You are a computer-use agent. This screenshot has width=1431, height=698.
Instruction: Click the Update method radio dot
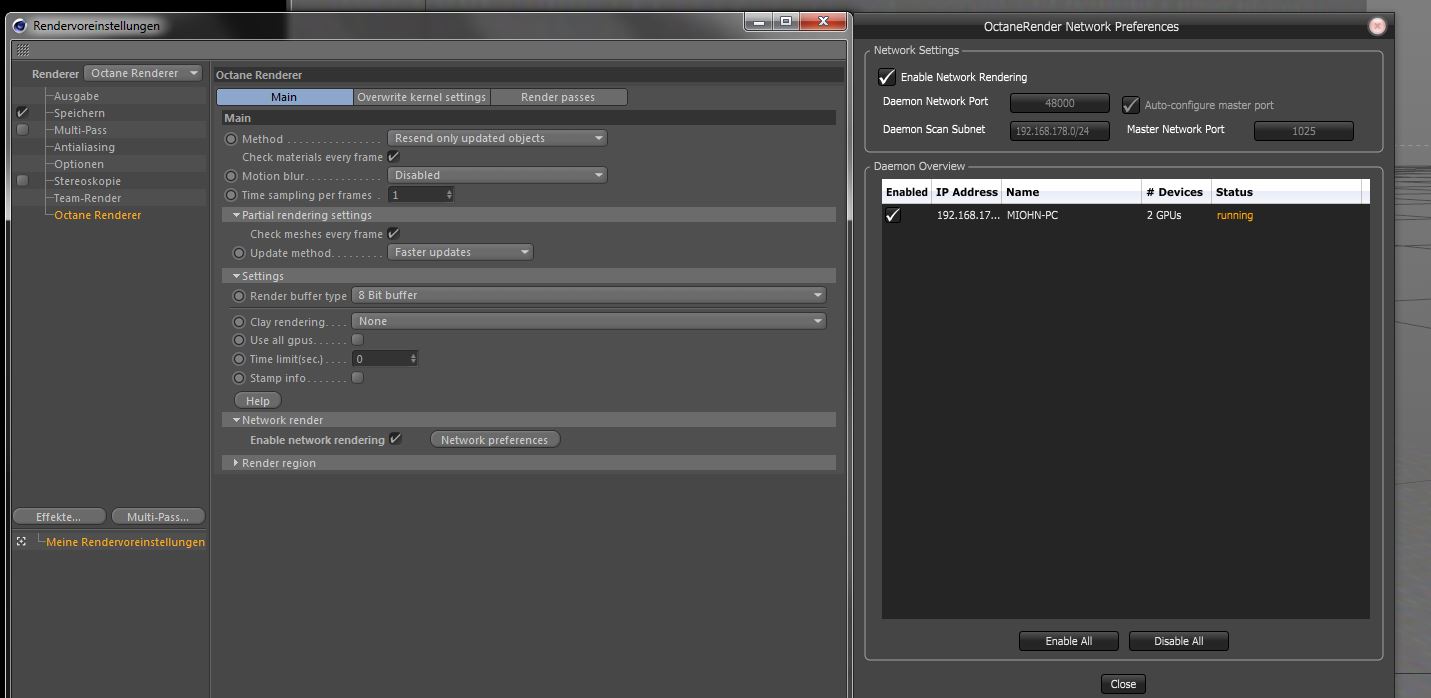(x=239, y=253)
